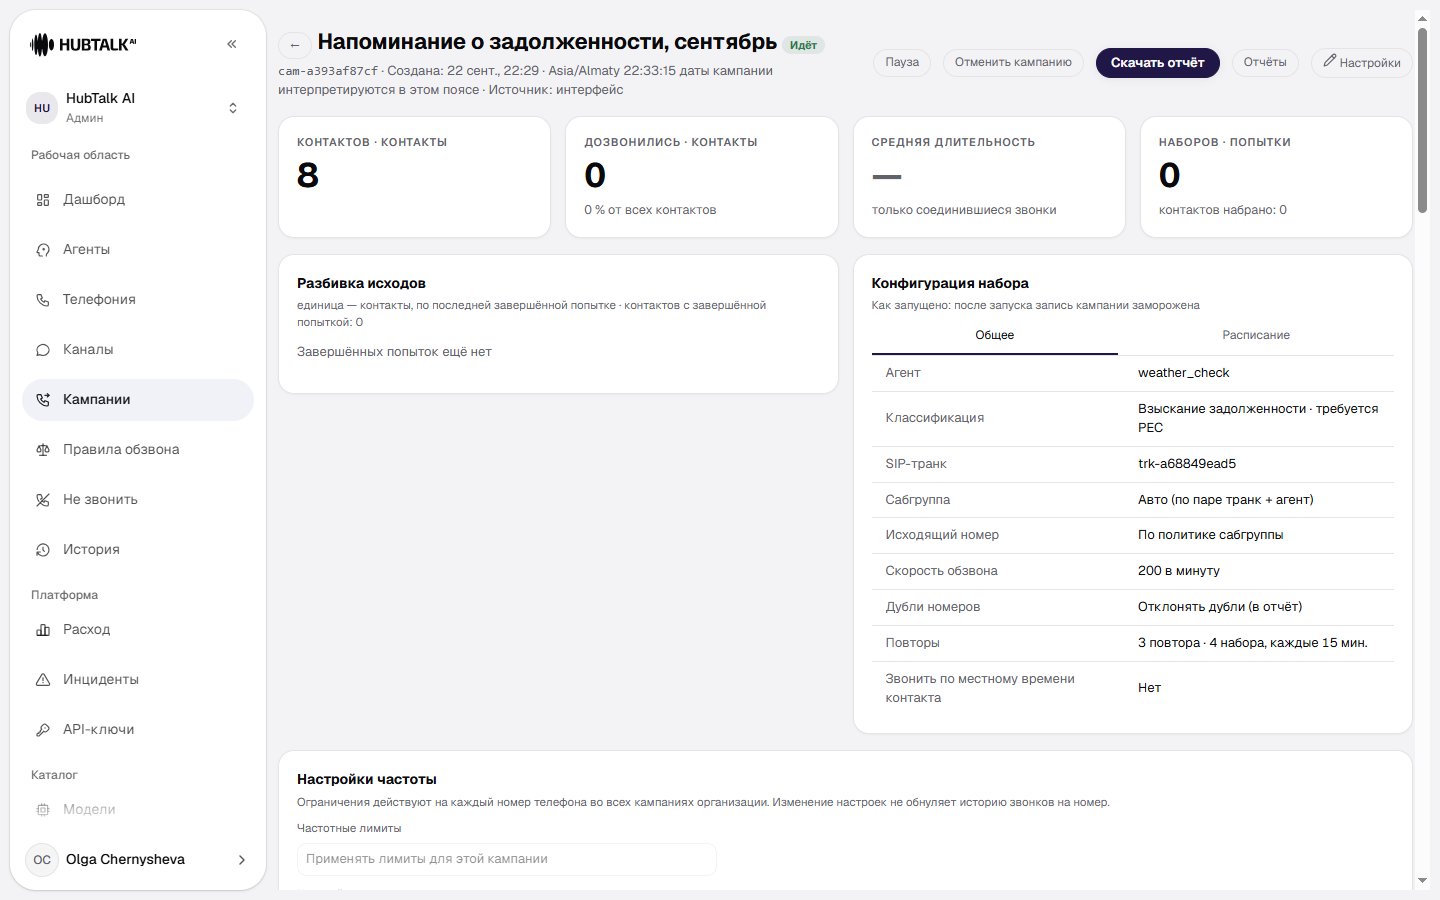Click the scrollbar down arrow
The height and width of the screenshot is (900, 1440).
(1422, 881)
